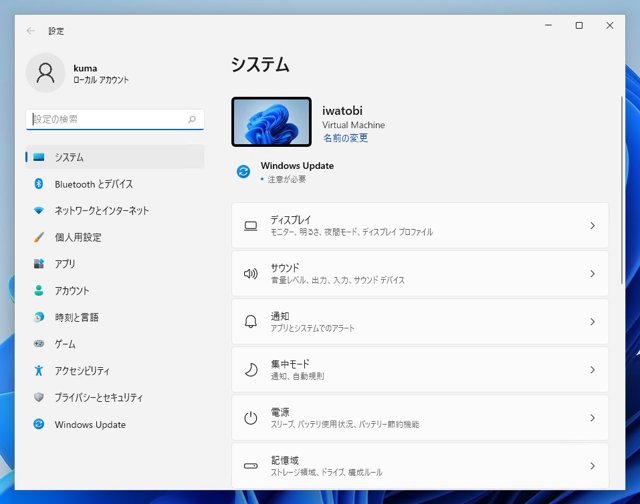Click 通知、自動規則 description text

tap(297, 376)
